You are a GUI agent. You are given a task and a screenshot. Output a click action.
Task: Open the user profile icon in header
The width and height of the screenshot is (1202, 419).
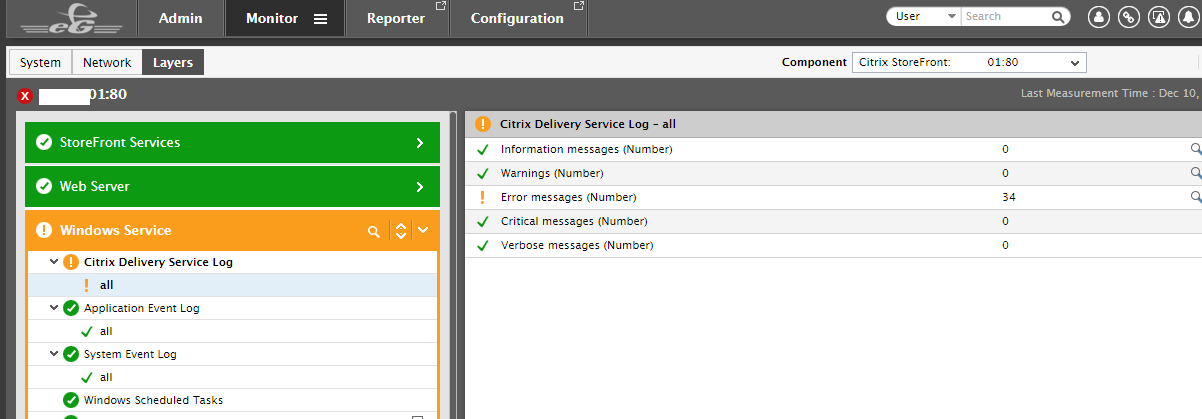1098,17
